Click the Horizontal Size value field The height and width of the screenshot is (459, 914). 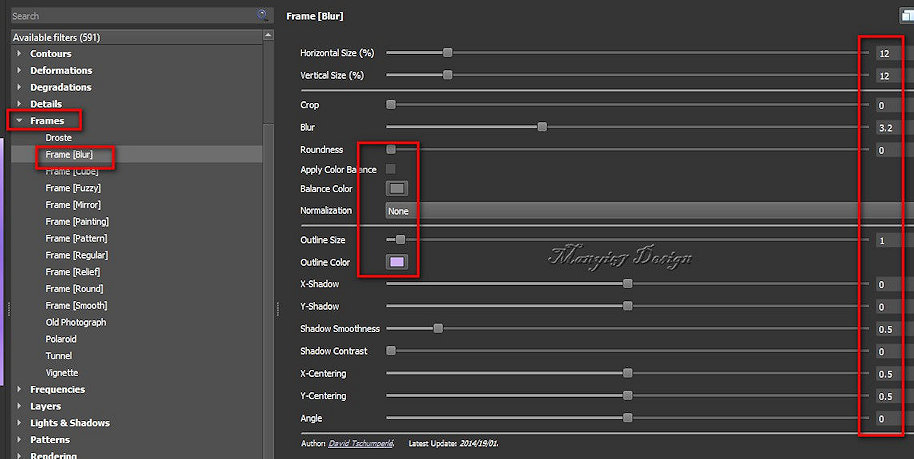tap(885, 53)
